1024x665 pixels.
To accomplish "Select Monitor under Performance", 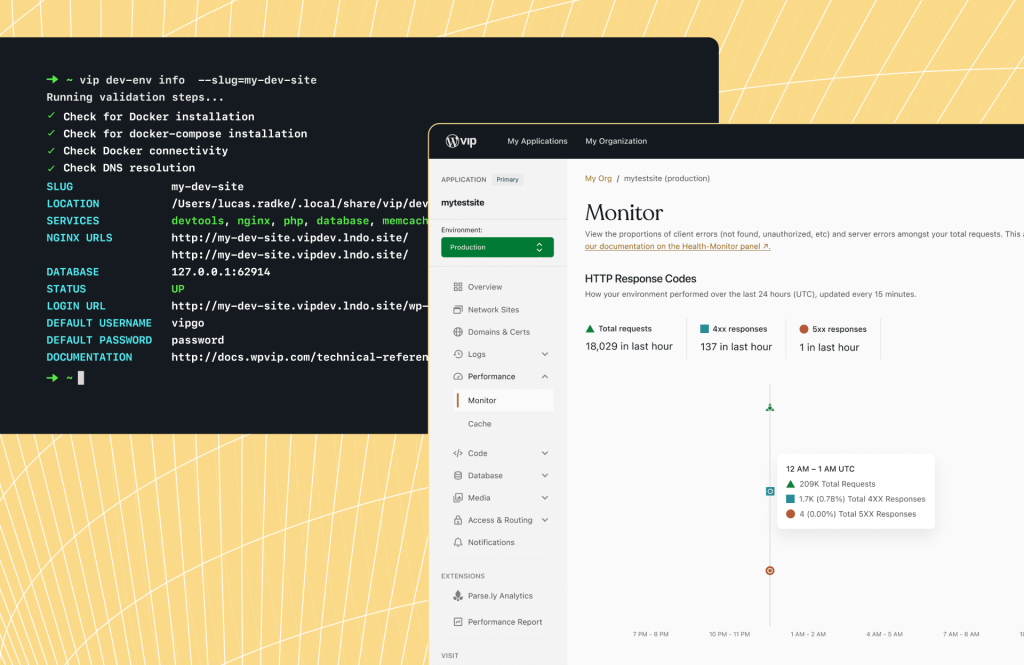I will (503, 400).
